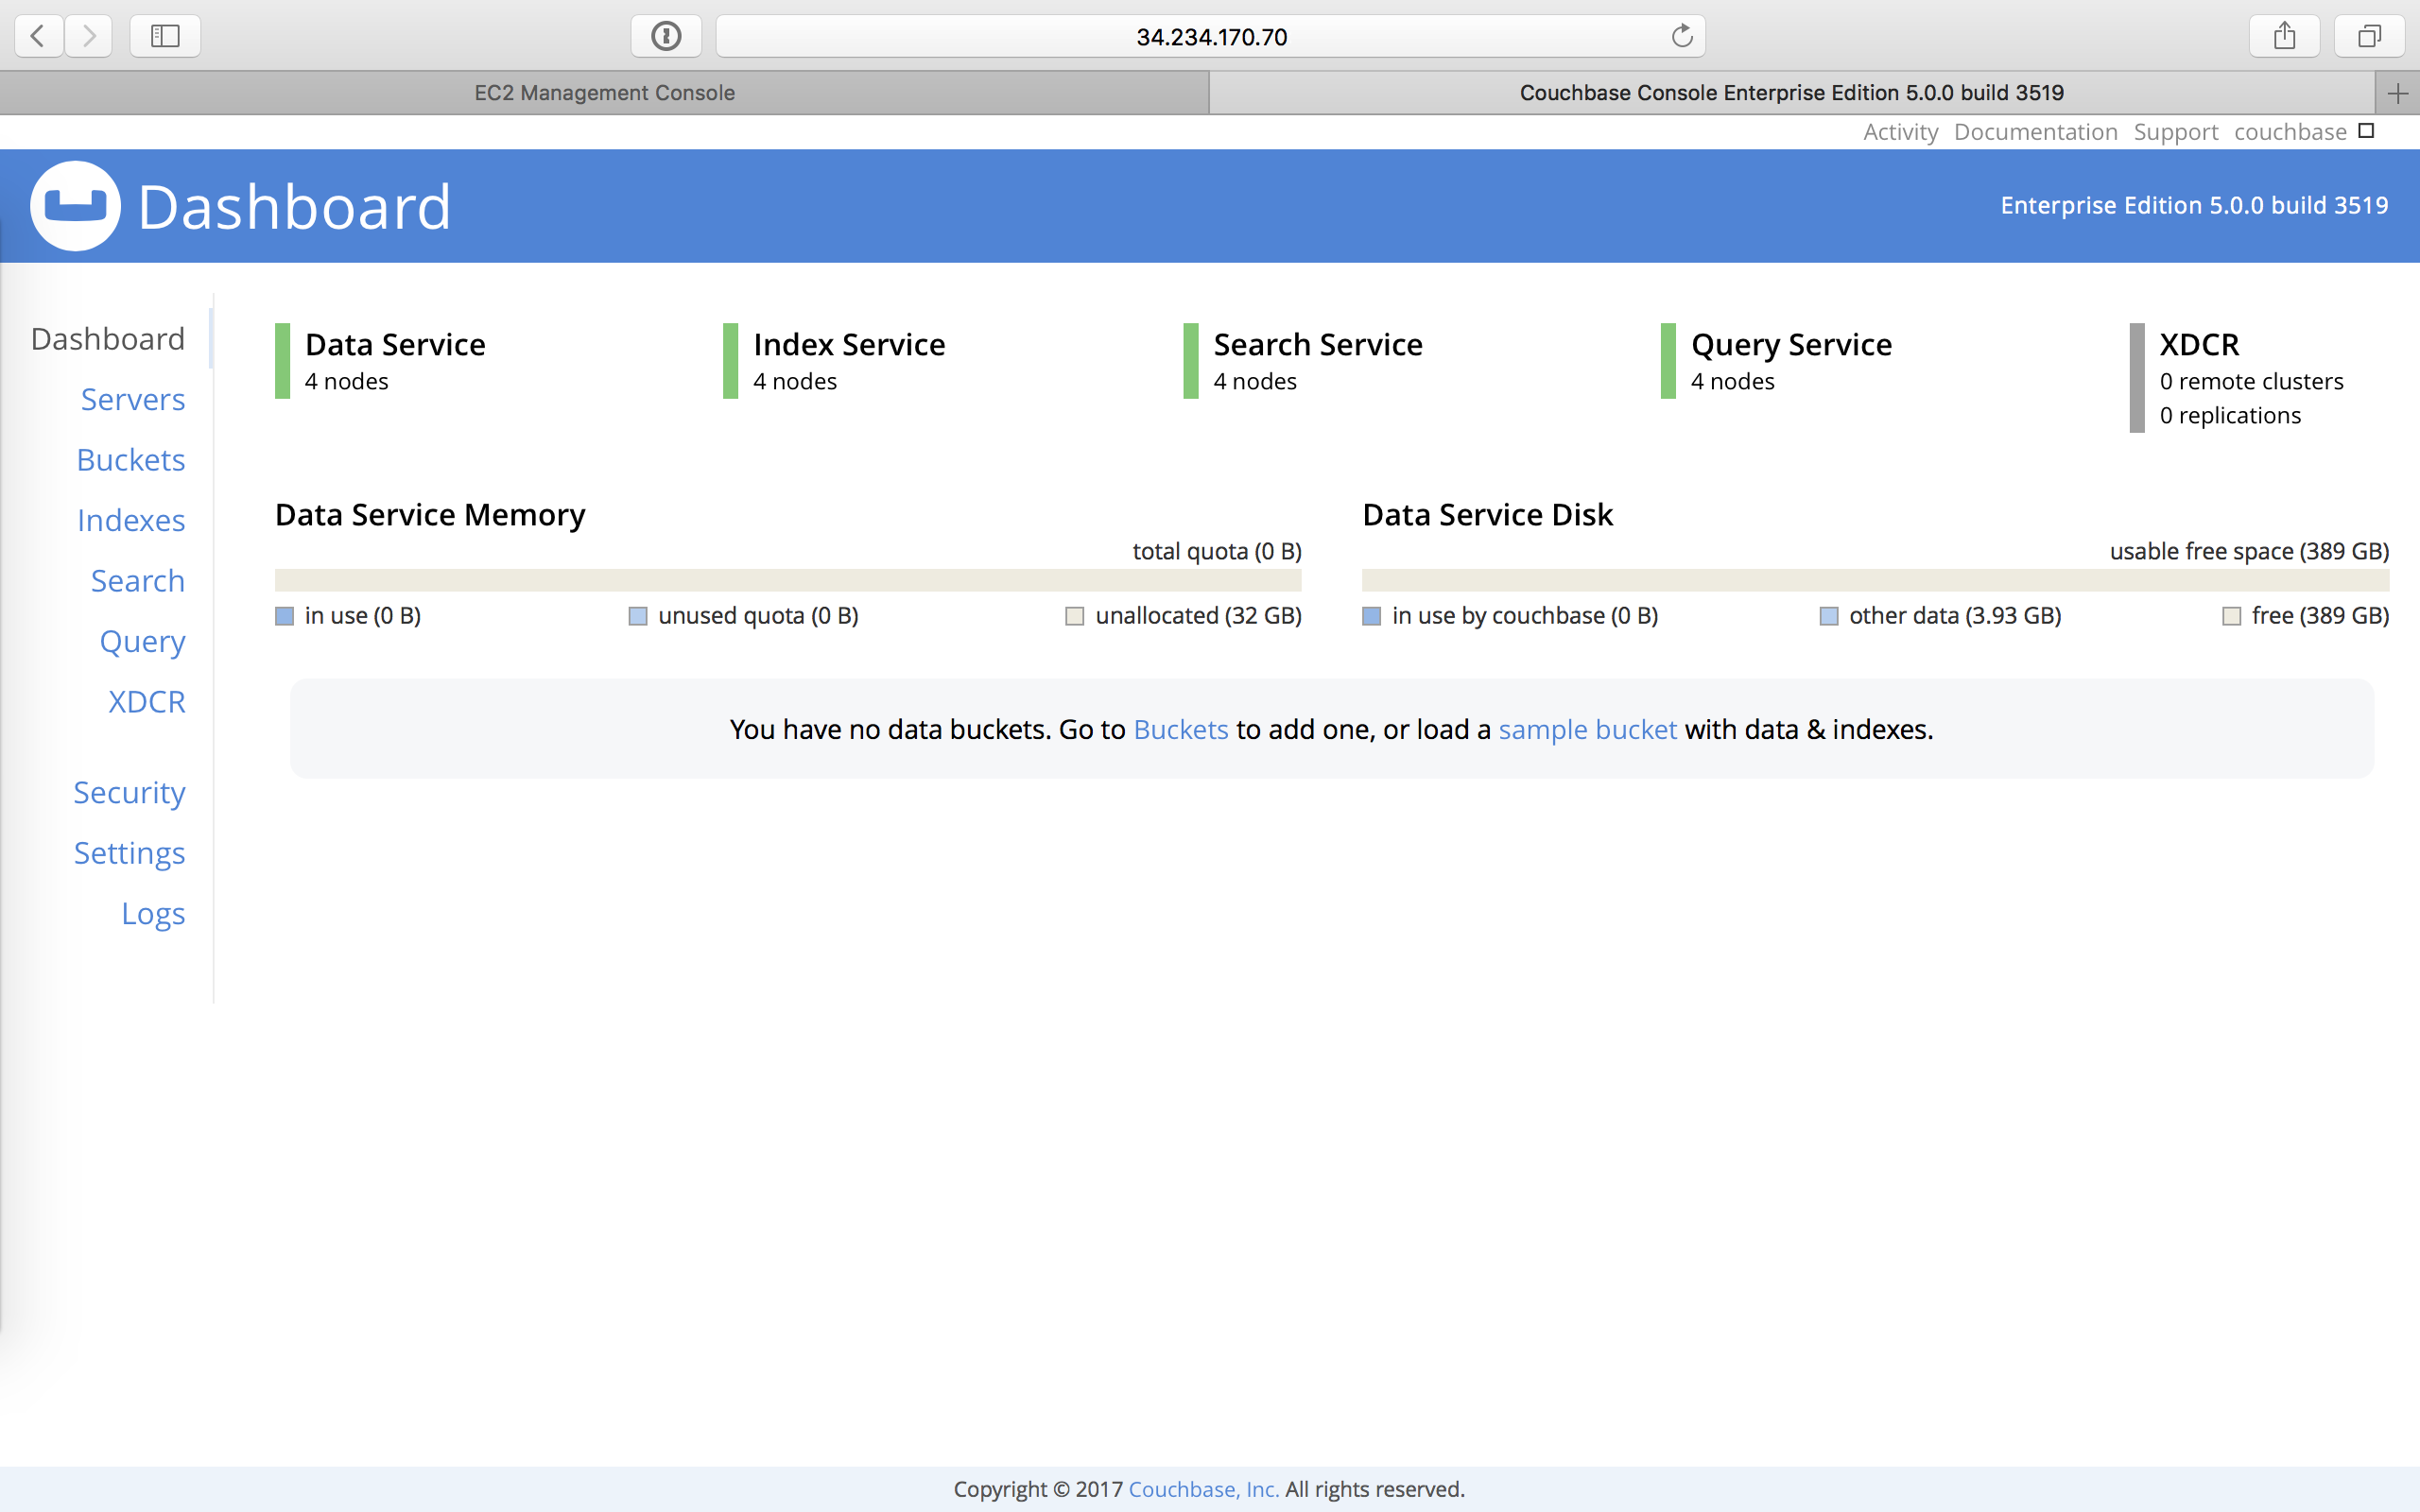2420x1512 pixels.
Task: Follow the sample bucket link
Action: tap(1587, 729)
